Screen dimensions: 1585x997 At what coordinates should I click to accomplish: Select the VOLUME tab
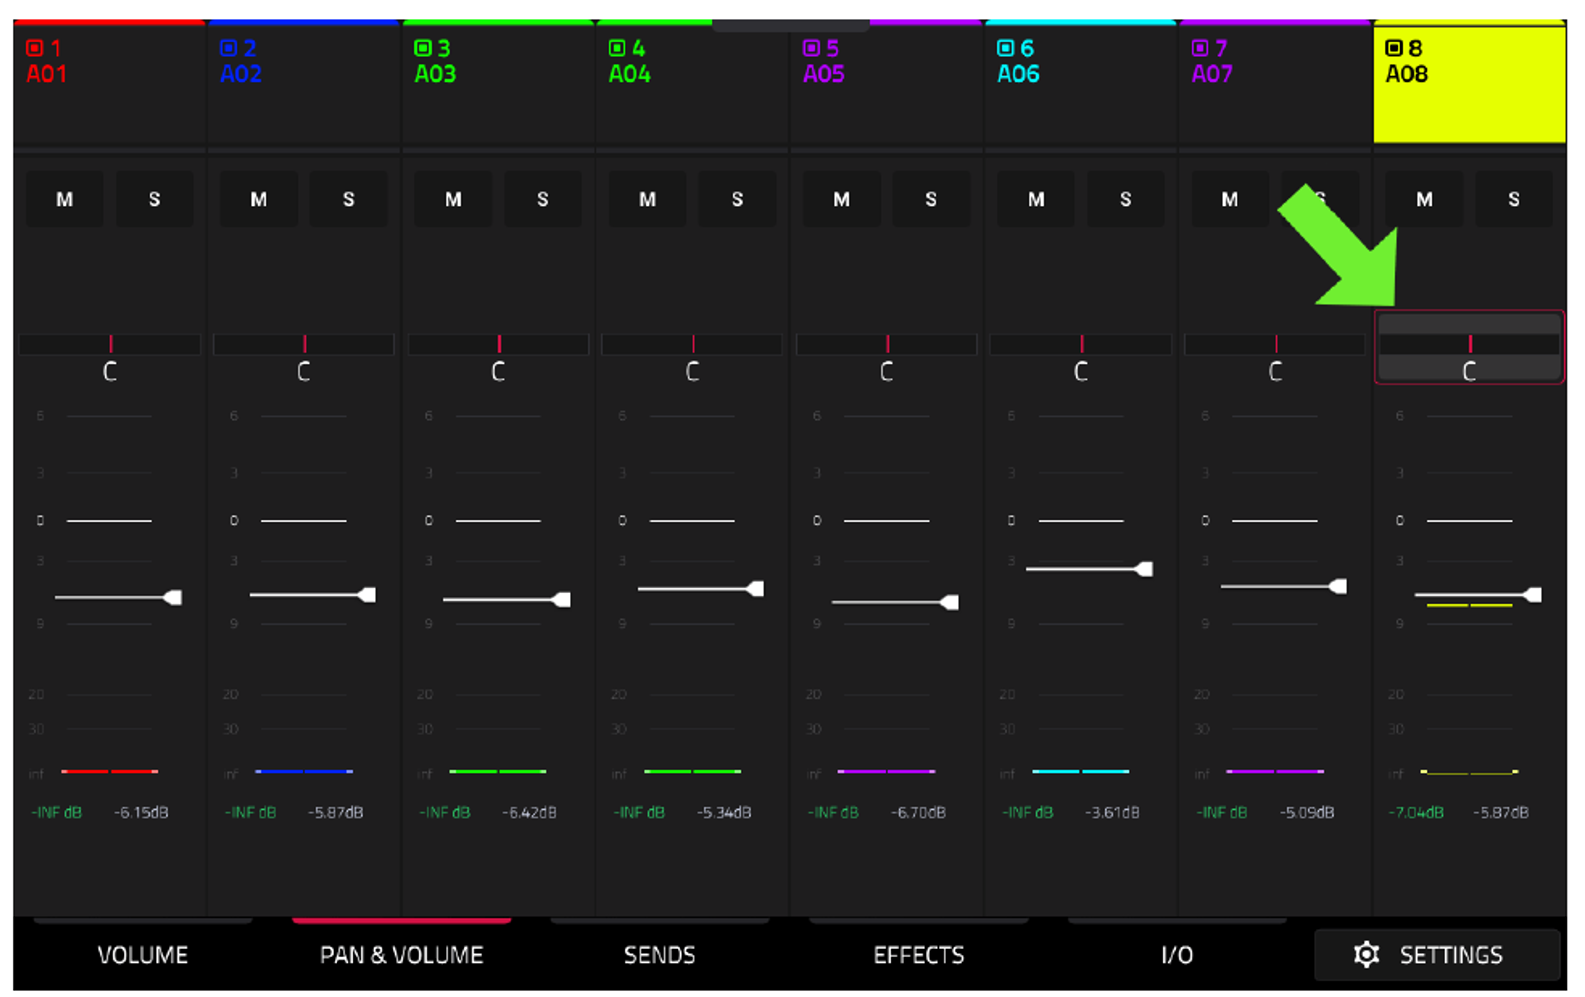pos(142,955)
